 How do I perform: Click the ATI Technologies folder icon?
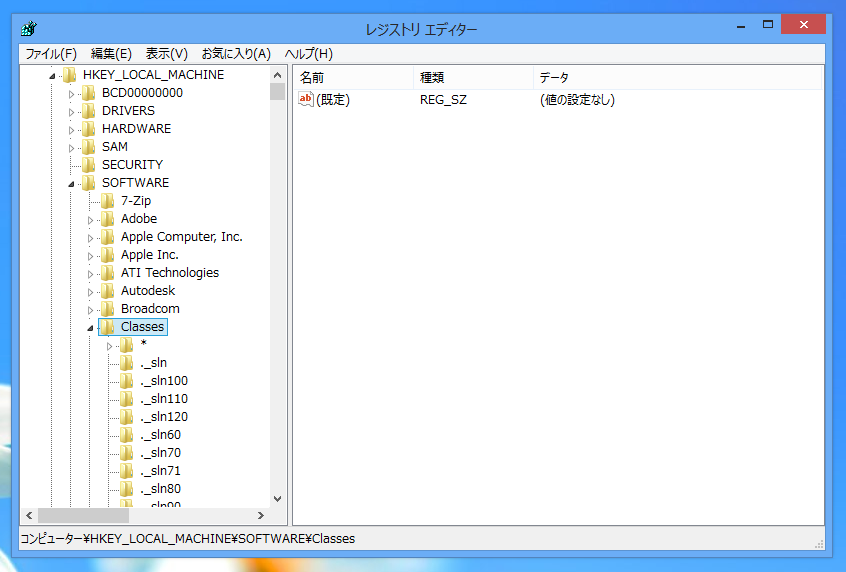(107, 273)
